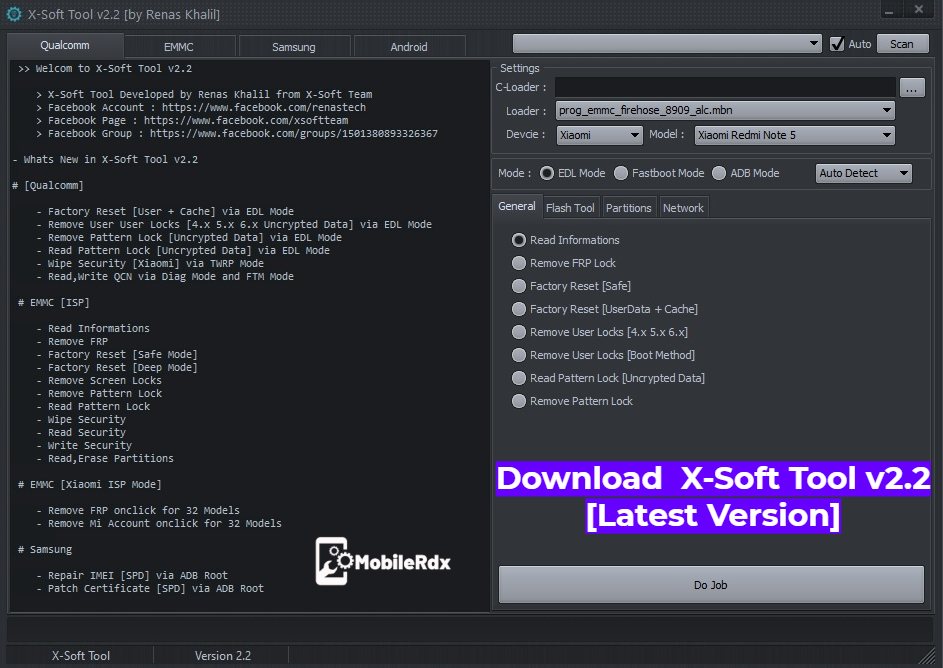This screenshot has width=943, height=668.
Task: Open the Flash Tool sub-tab
Action: tap(570, 208)
